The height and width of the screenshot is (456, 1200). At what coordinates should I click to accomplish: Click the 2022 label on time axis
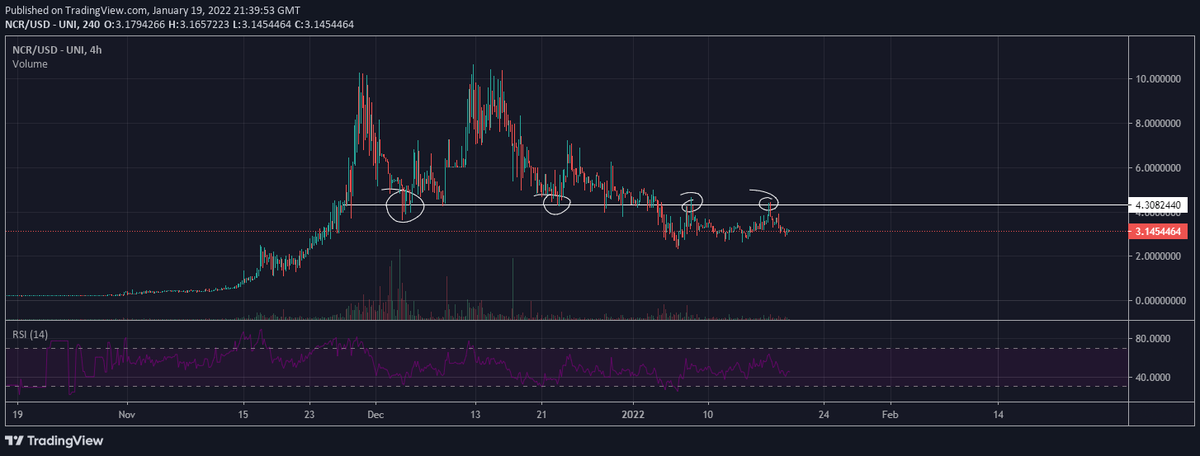point(633,413)
